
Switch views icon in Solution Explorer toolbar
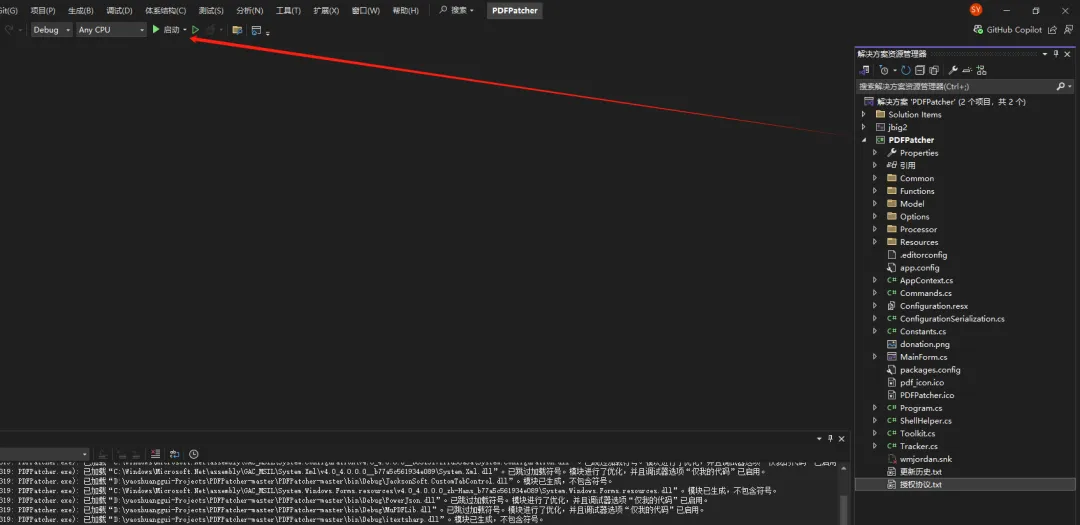[864, 70]
